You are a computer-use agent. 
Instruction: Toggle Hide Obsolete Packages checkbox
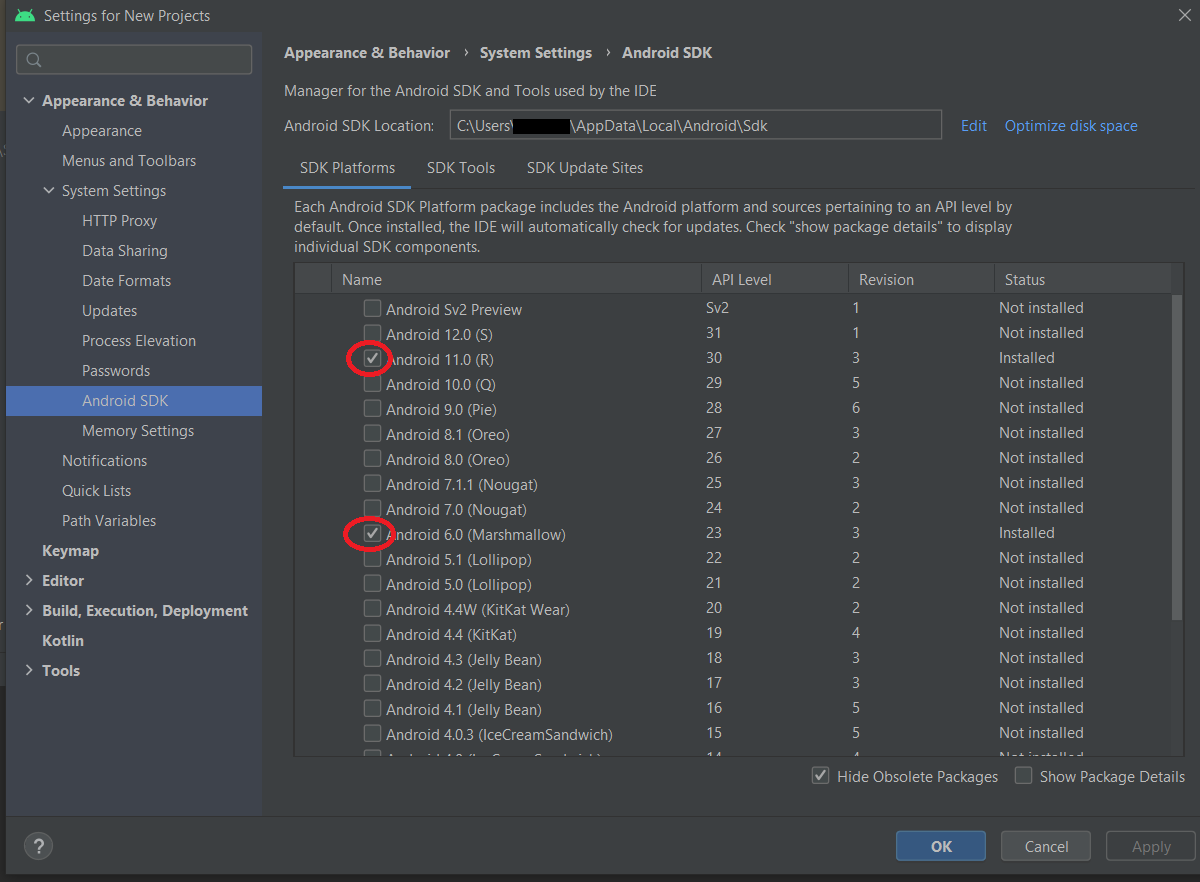click(820, 776)
